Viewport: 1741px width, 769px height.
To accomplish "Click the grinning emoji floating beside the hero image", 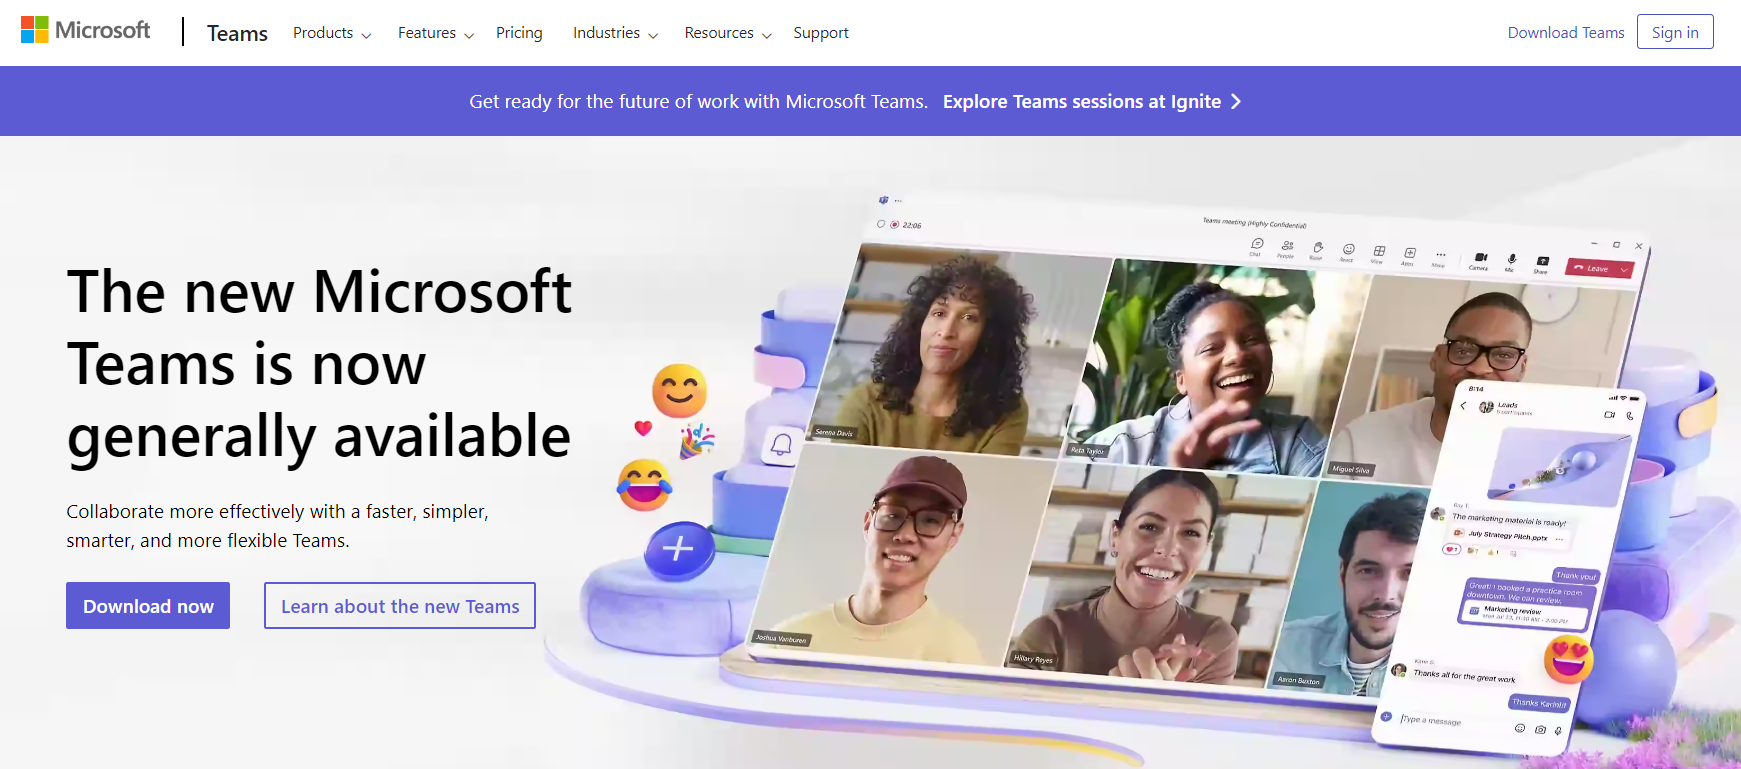I will click(680, 391).
